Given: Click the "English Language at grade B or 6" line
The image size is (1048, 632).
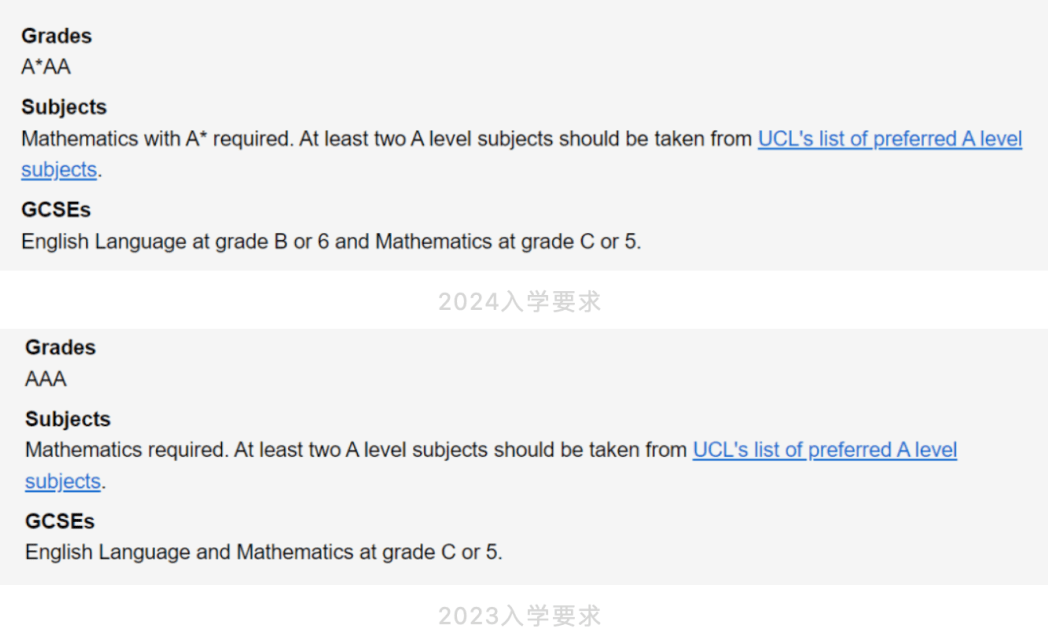Looking at the screenshot, I should point(331,241).
